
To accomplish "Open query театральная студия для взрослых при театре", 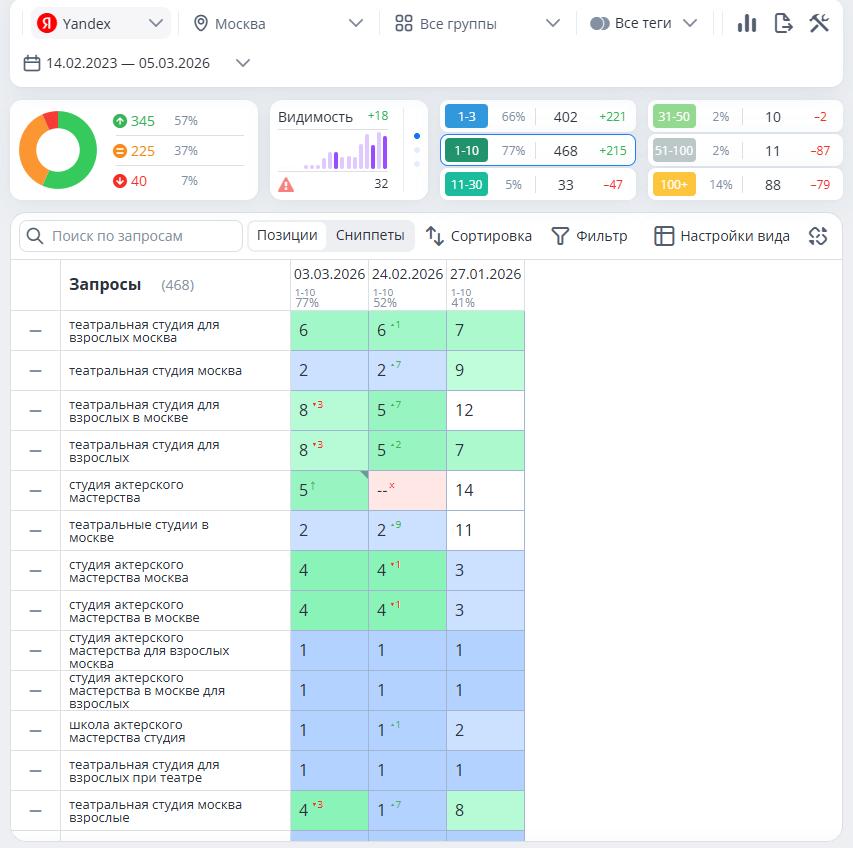I will 144,771.
